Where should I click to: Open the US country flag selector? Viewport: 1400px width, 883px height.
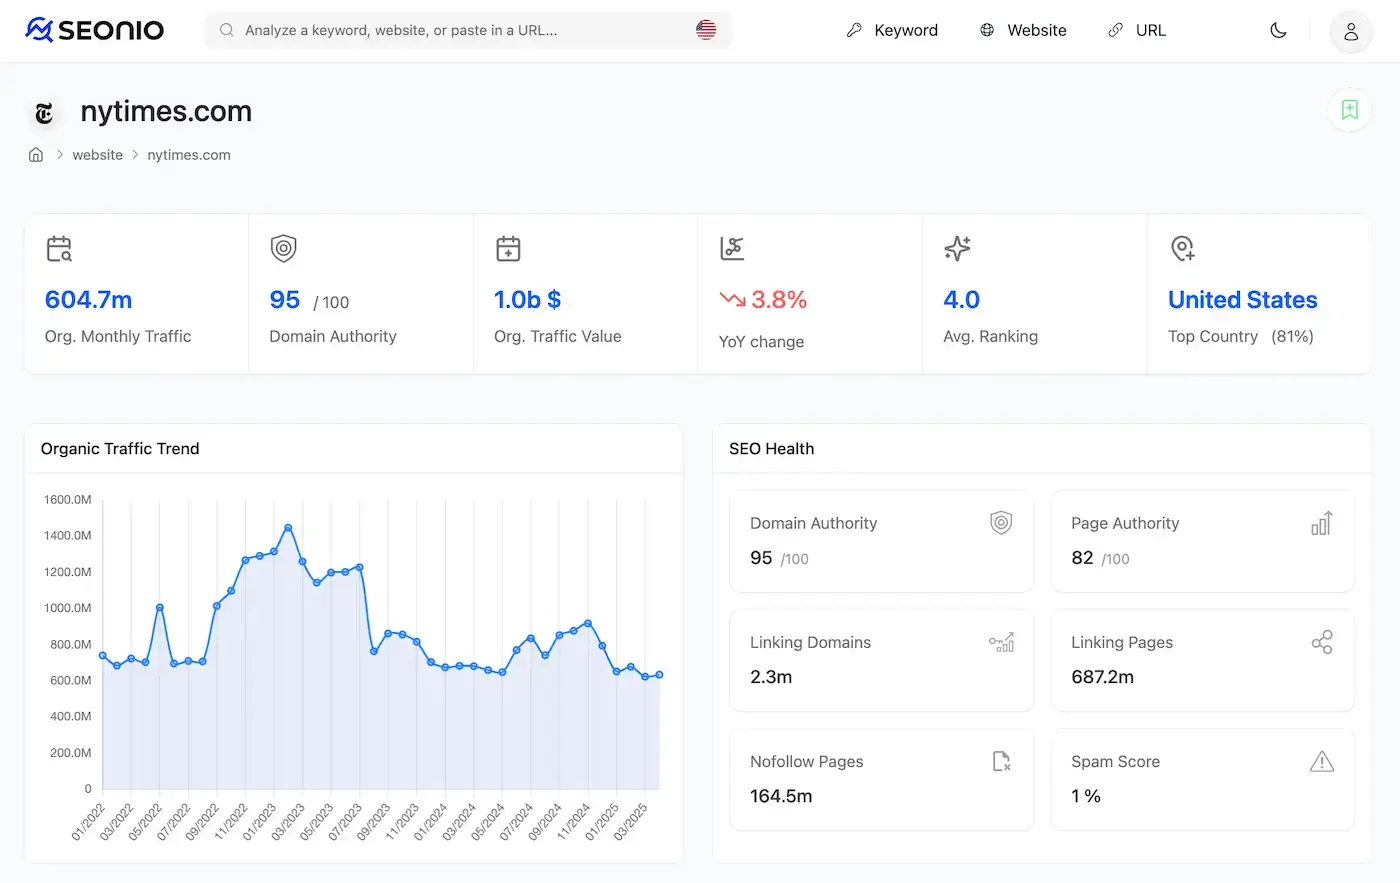pyautogui.click(x=706, y=30)
